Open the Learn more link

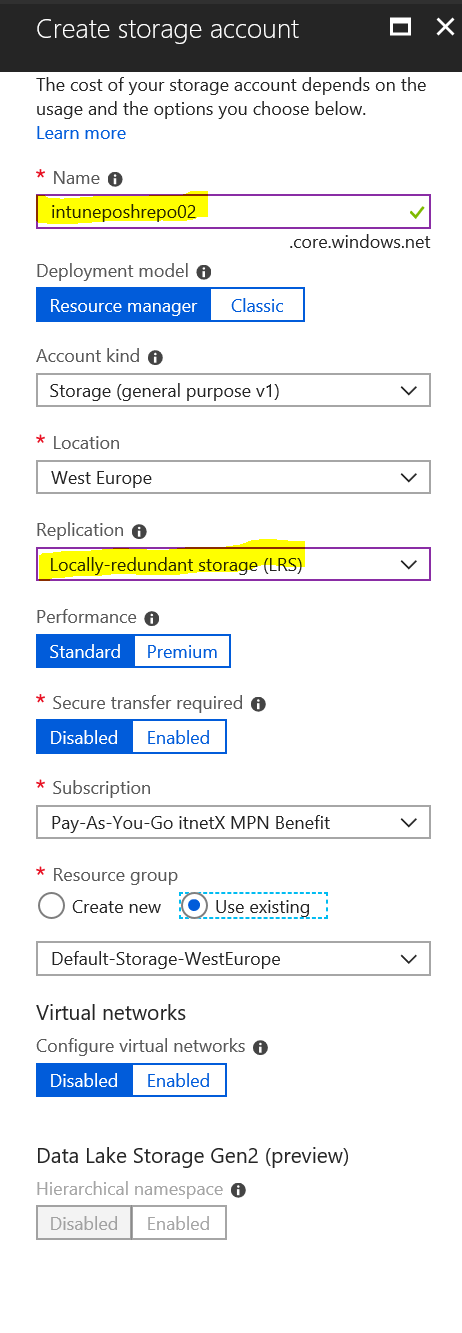click(x=81, y=133)
